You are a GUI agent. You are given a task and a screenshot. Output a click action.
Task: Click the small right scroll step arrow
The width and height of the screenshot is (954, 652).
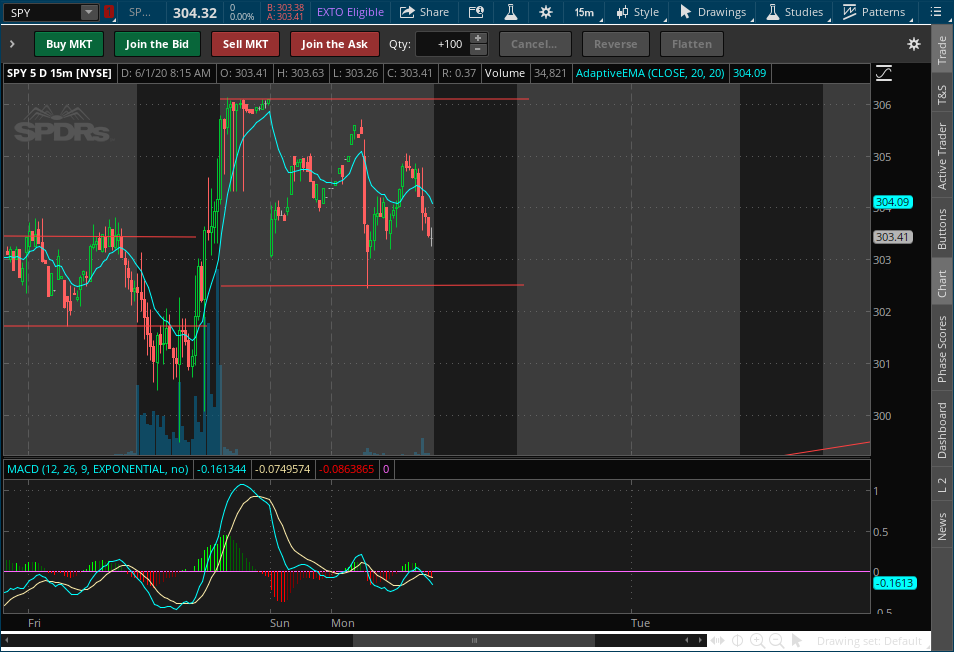[700, 640]
